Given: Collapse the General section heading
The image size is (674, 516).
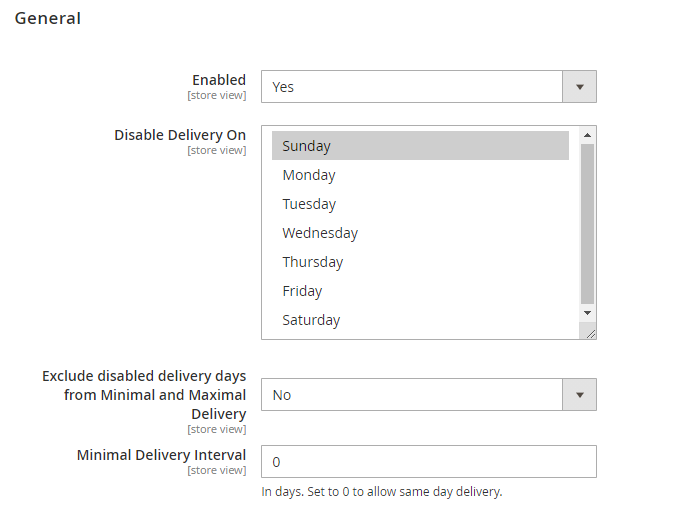Looking at the screenshot, I should point(48,18).
